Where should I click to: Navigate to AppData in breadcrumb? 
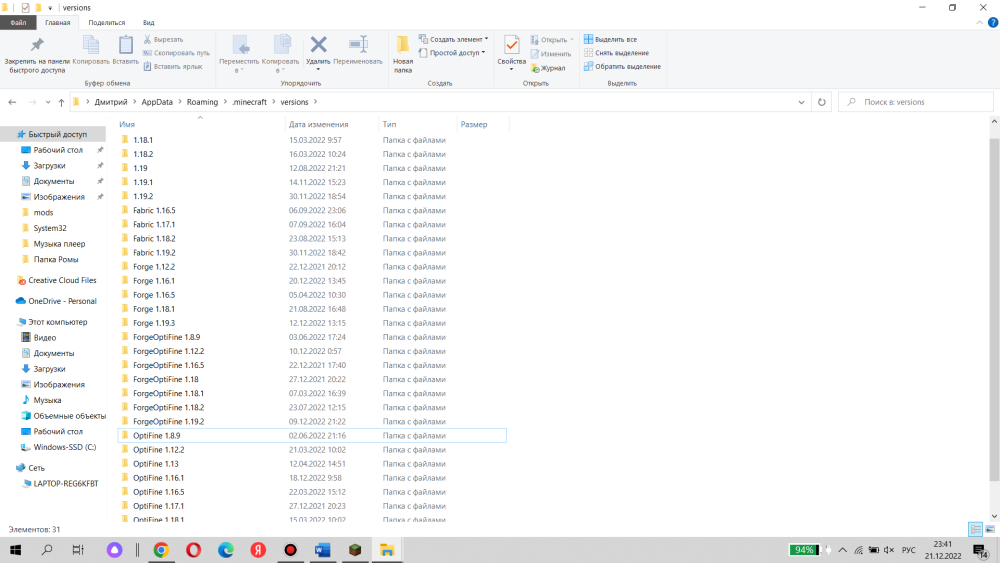point(157,102)
